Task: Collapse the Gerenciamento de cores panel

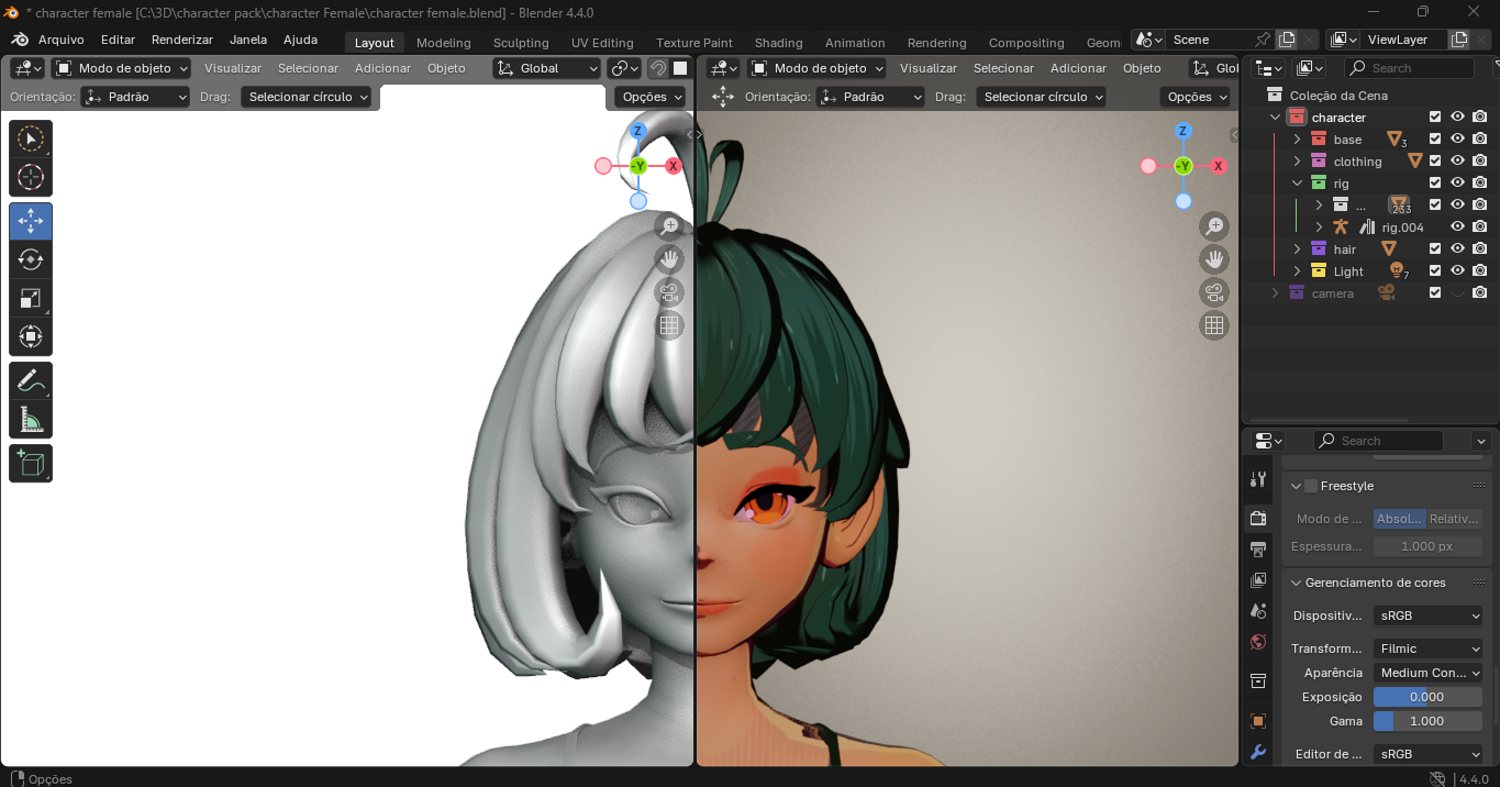Action: click(1296, 583)
